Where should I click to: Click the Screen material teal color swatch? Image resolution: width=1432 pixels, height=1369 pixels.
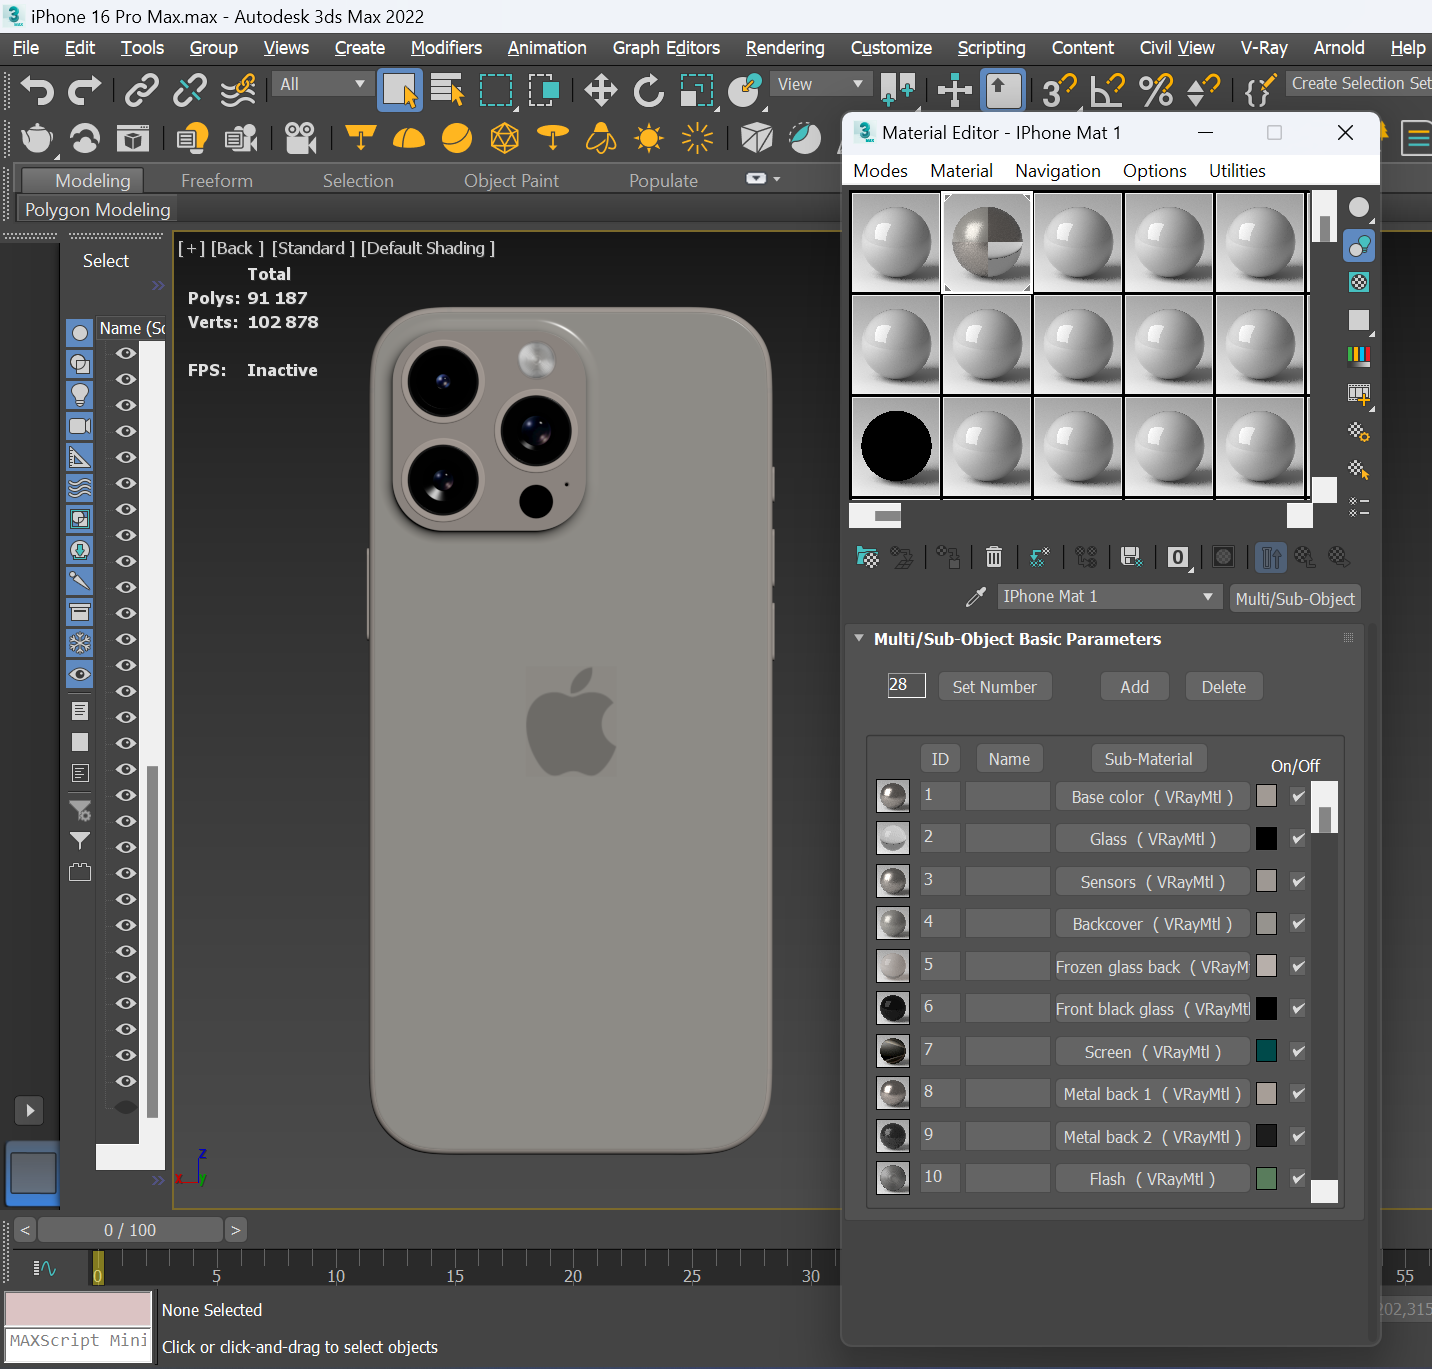tap(1266, 1051)
